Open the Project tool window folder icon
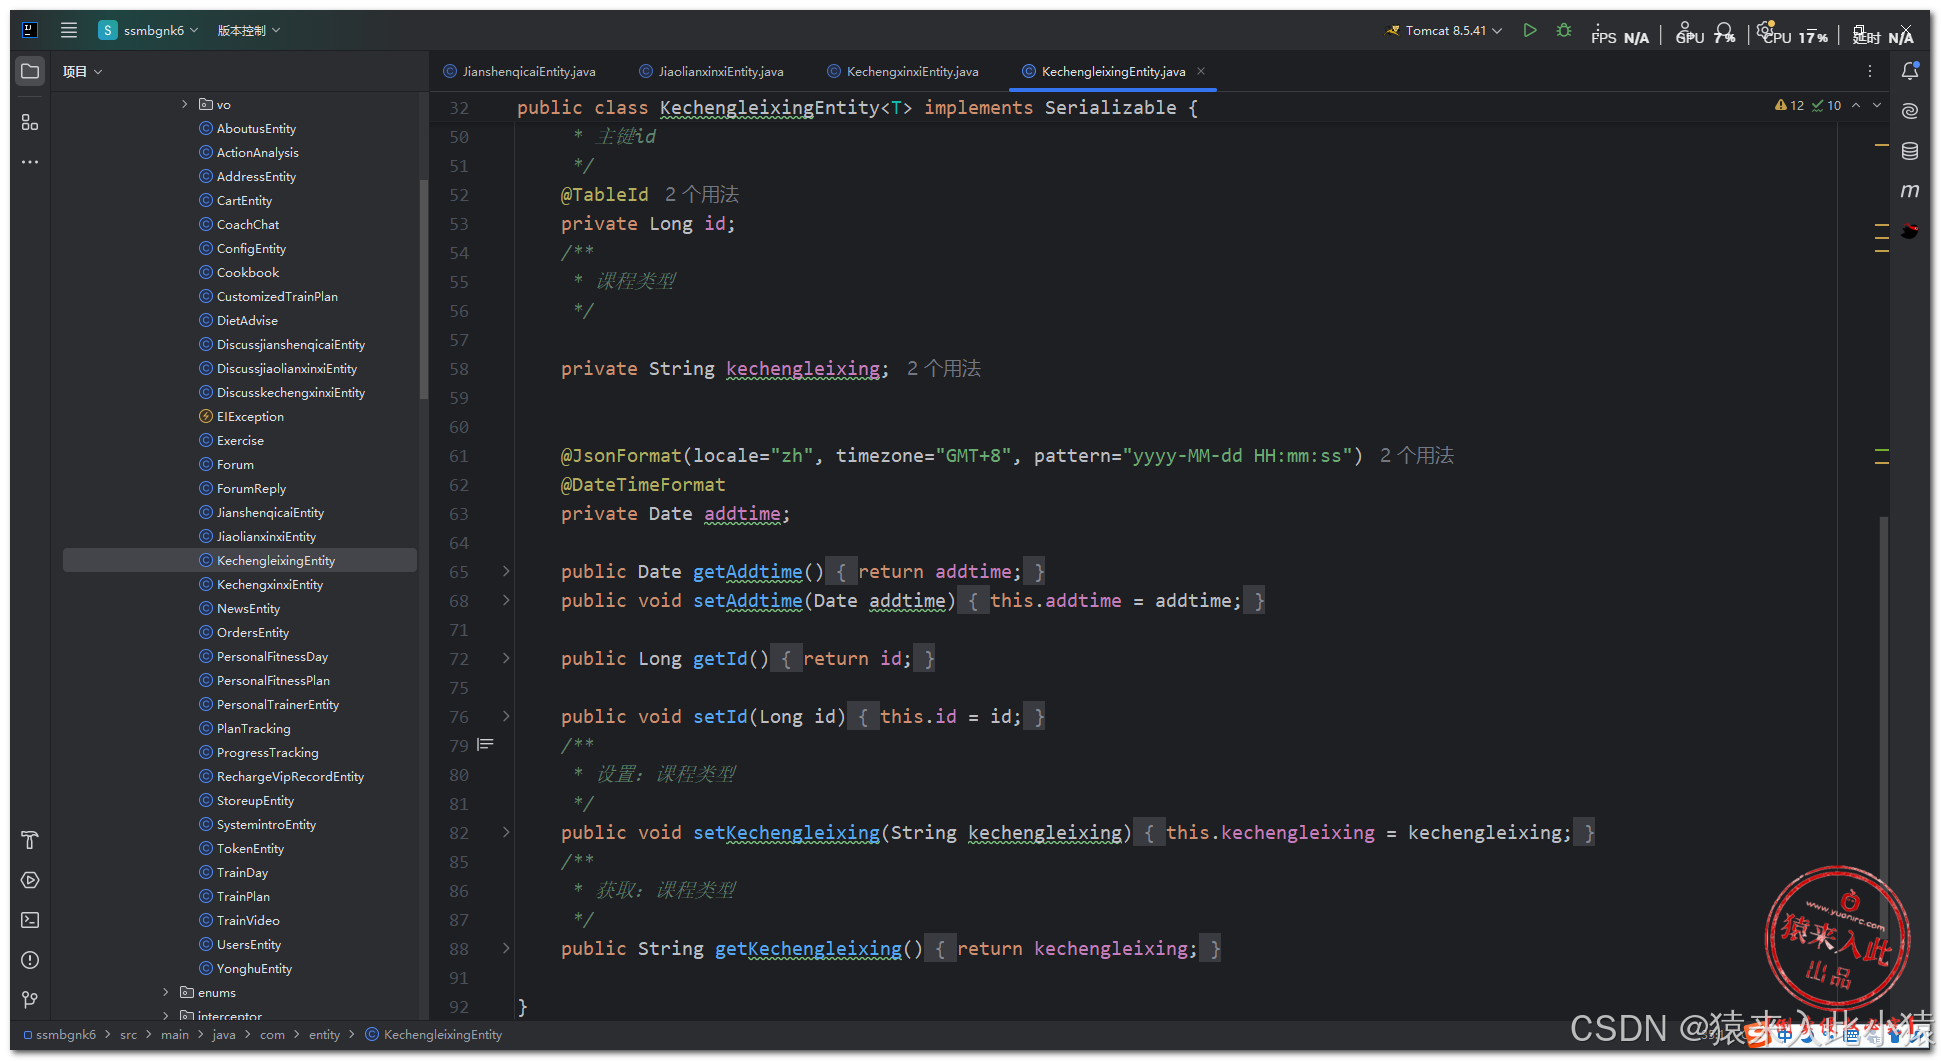This screenshot has height=1061, width=1941. (30, 71)
